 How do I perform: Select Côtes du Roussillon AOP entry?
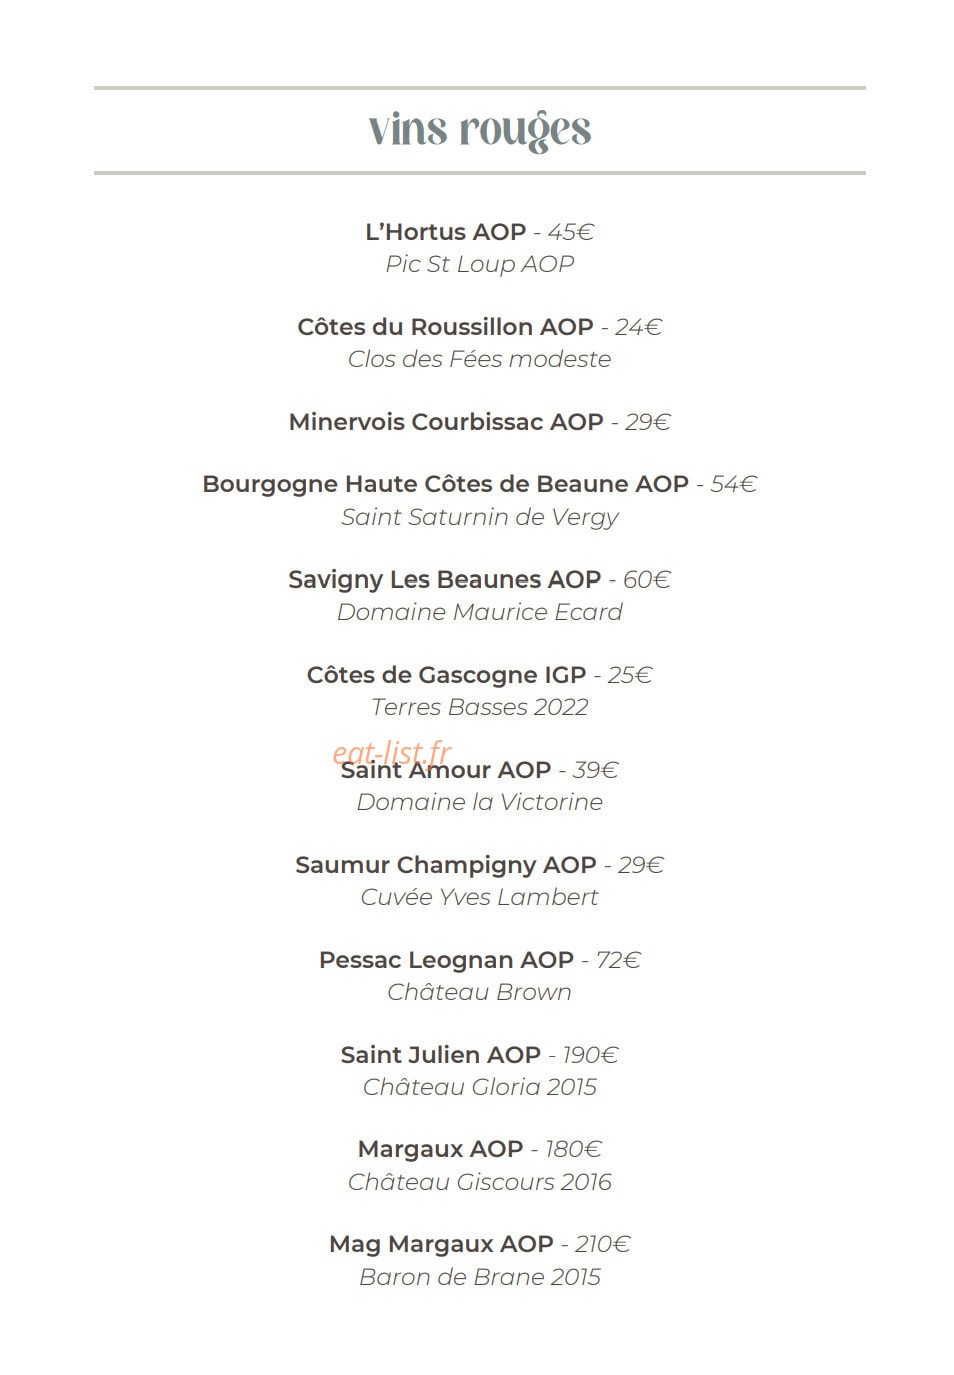pyautogui.click(x=480, y=327)
